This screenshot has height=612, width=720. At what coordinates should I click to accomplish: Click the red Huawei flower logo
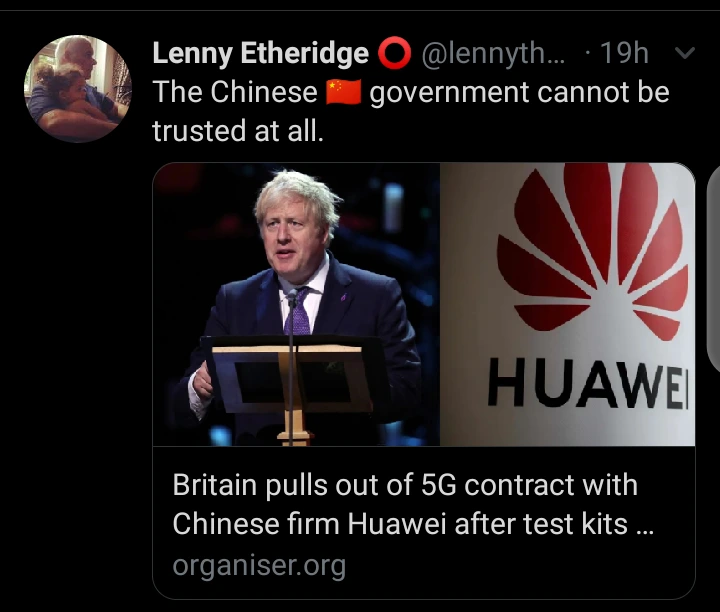pyautogui.click(x=593, y=252)
